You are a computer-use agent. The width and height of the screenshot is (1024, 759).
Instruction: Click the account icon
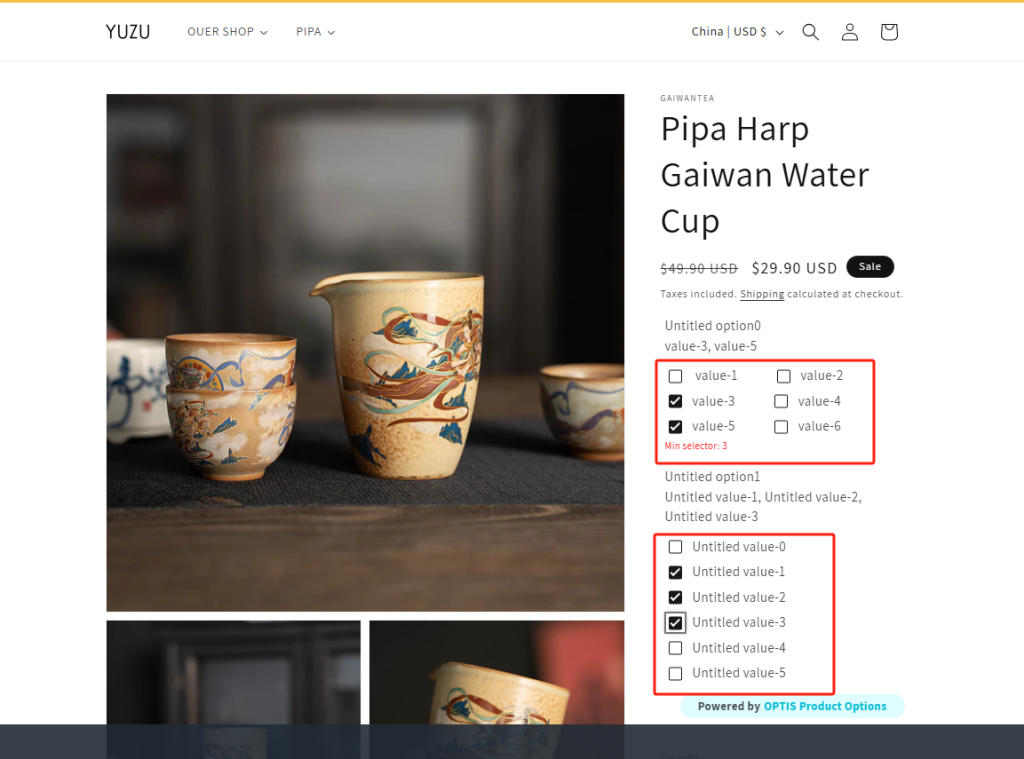849,31
